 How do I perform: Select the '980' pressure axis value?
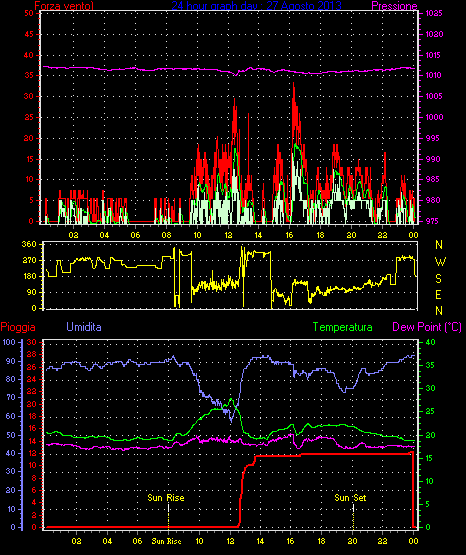(432, 200)
